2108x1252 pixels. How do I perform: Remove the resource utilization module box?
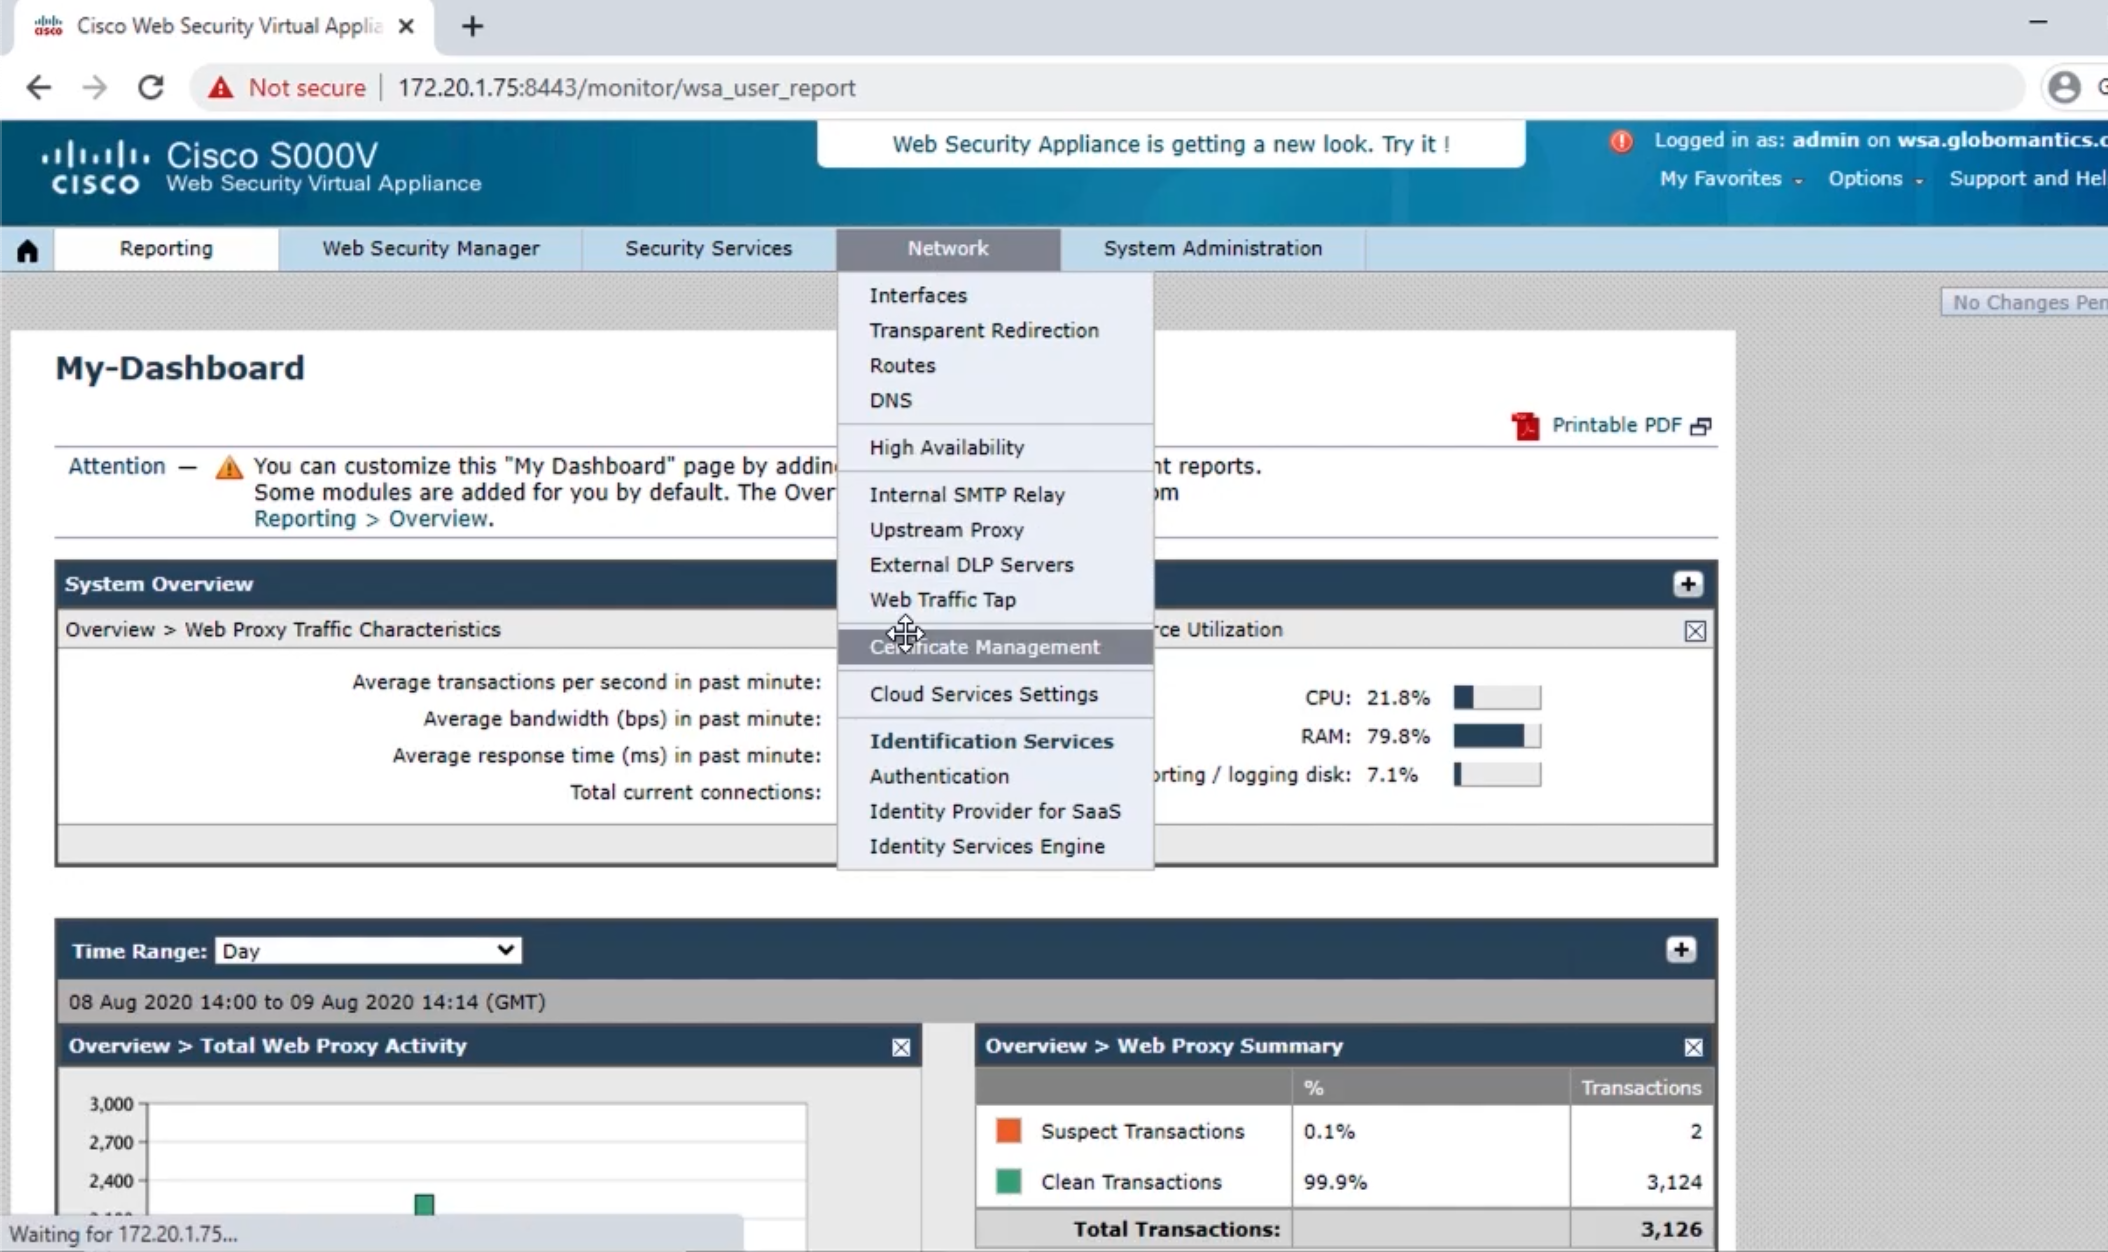[1695, 631]
